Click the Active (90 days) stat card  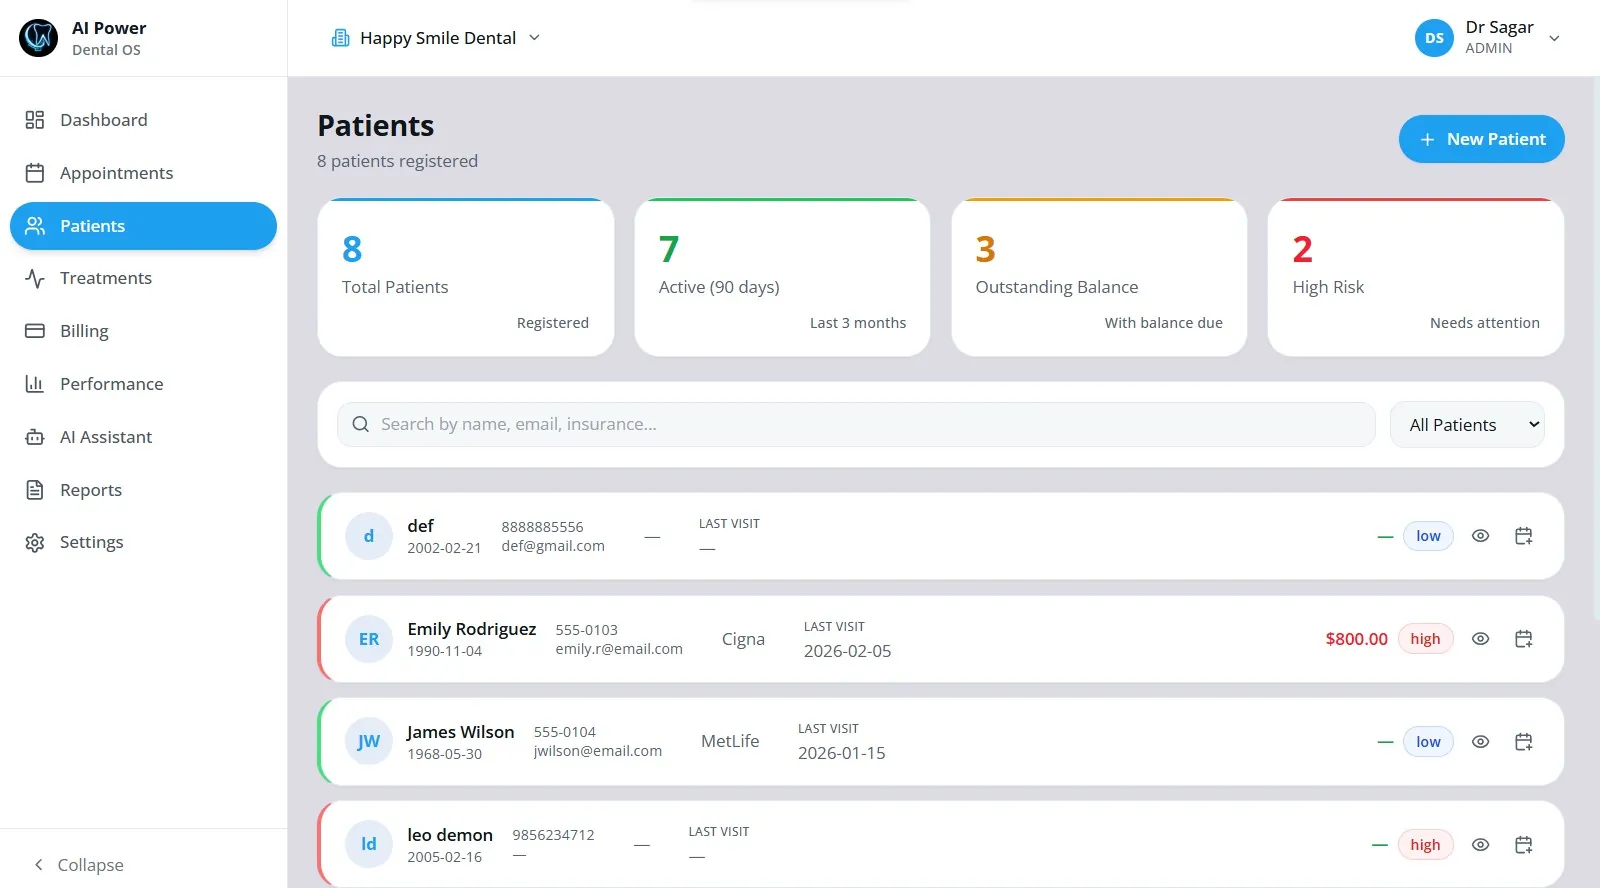(782, 277)
